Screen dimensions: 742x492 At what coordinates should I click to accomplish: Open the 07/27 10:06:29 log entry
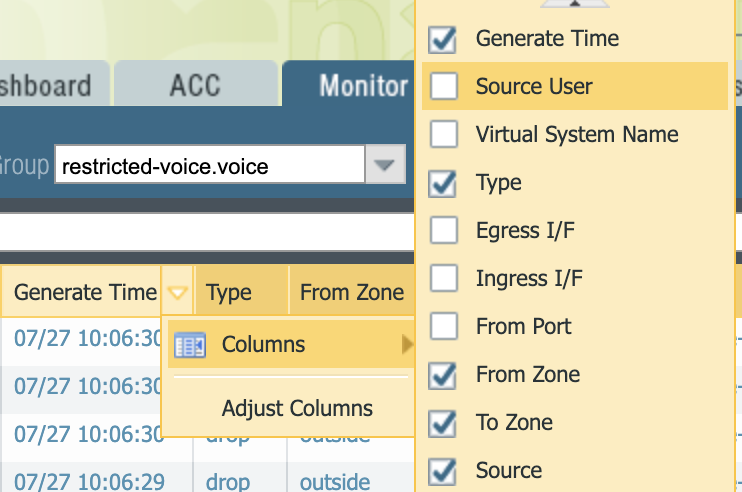(89, 482)
